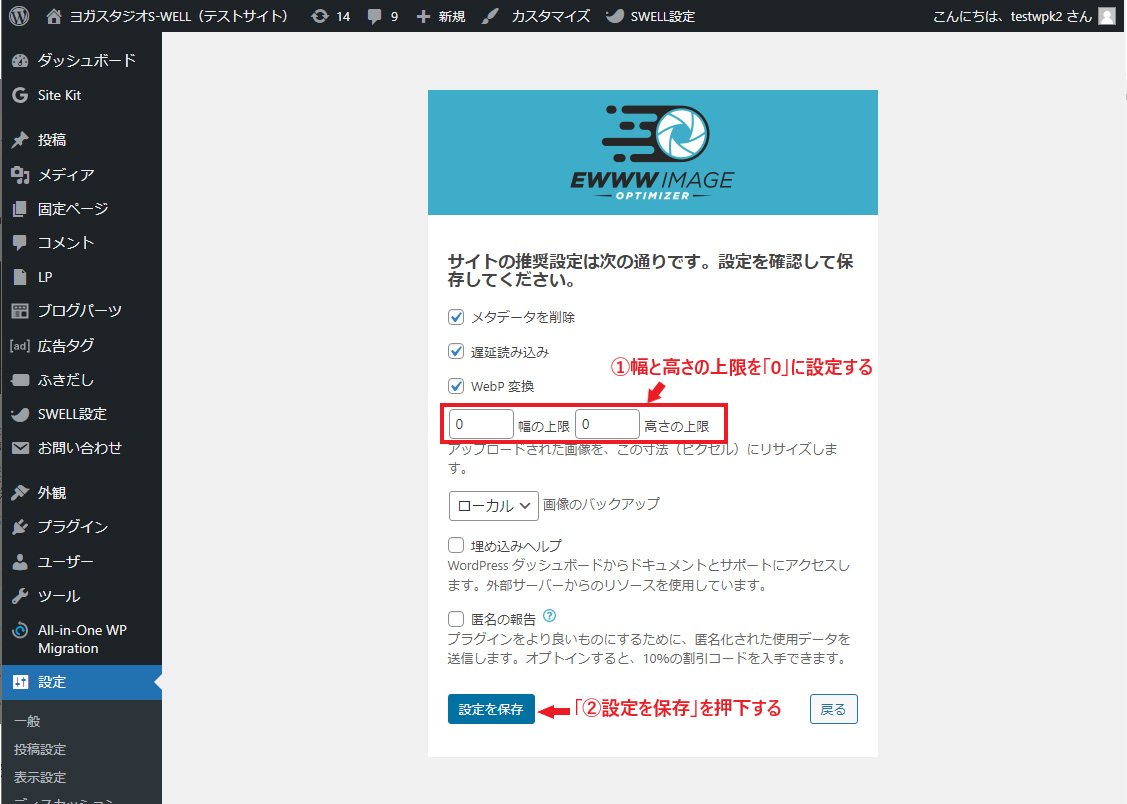
Task: Open updates icon showing 14
Action: point(319,16)
